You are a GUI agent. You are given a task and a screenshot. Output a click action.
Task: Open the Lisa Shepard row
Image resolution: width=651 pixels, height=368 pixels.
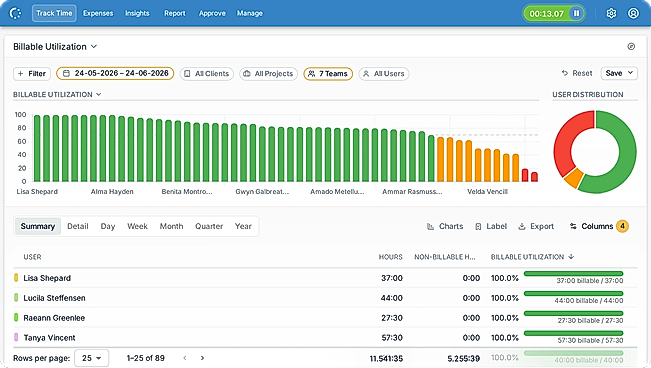click(325, 278)
